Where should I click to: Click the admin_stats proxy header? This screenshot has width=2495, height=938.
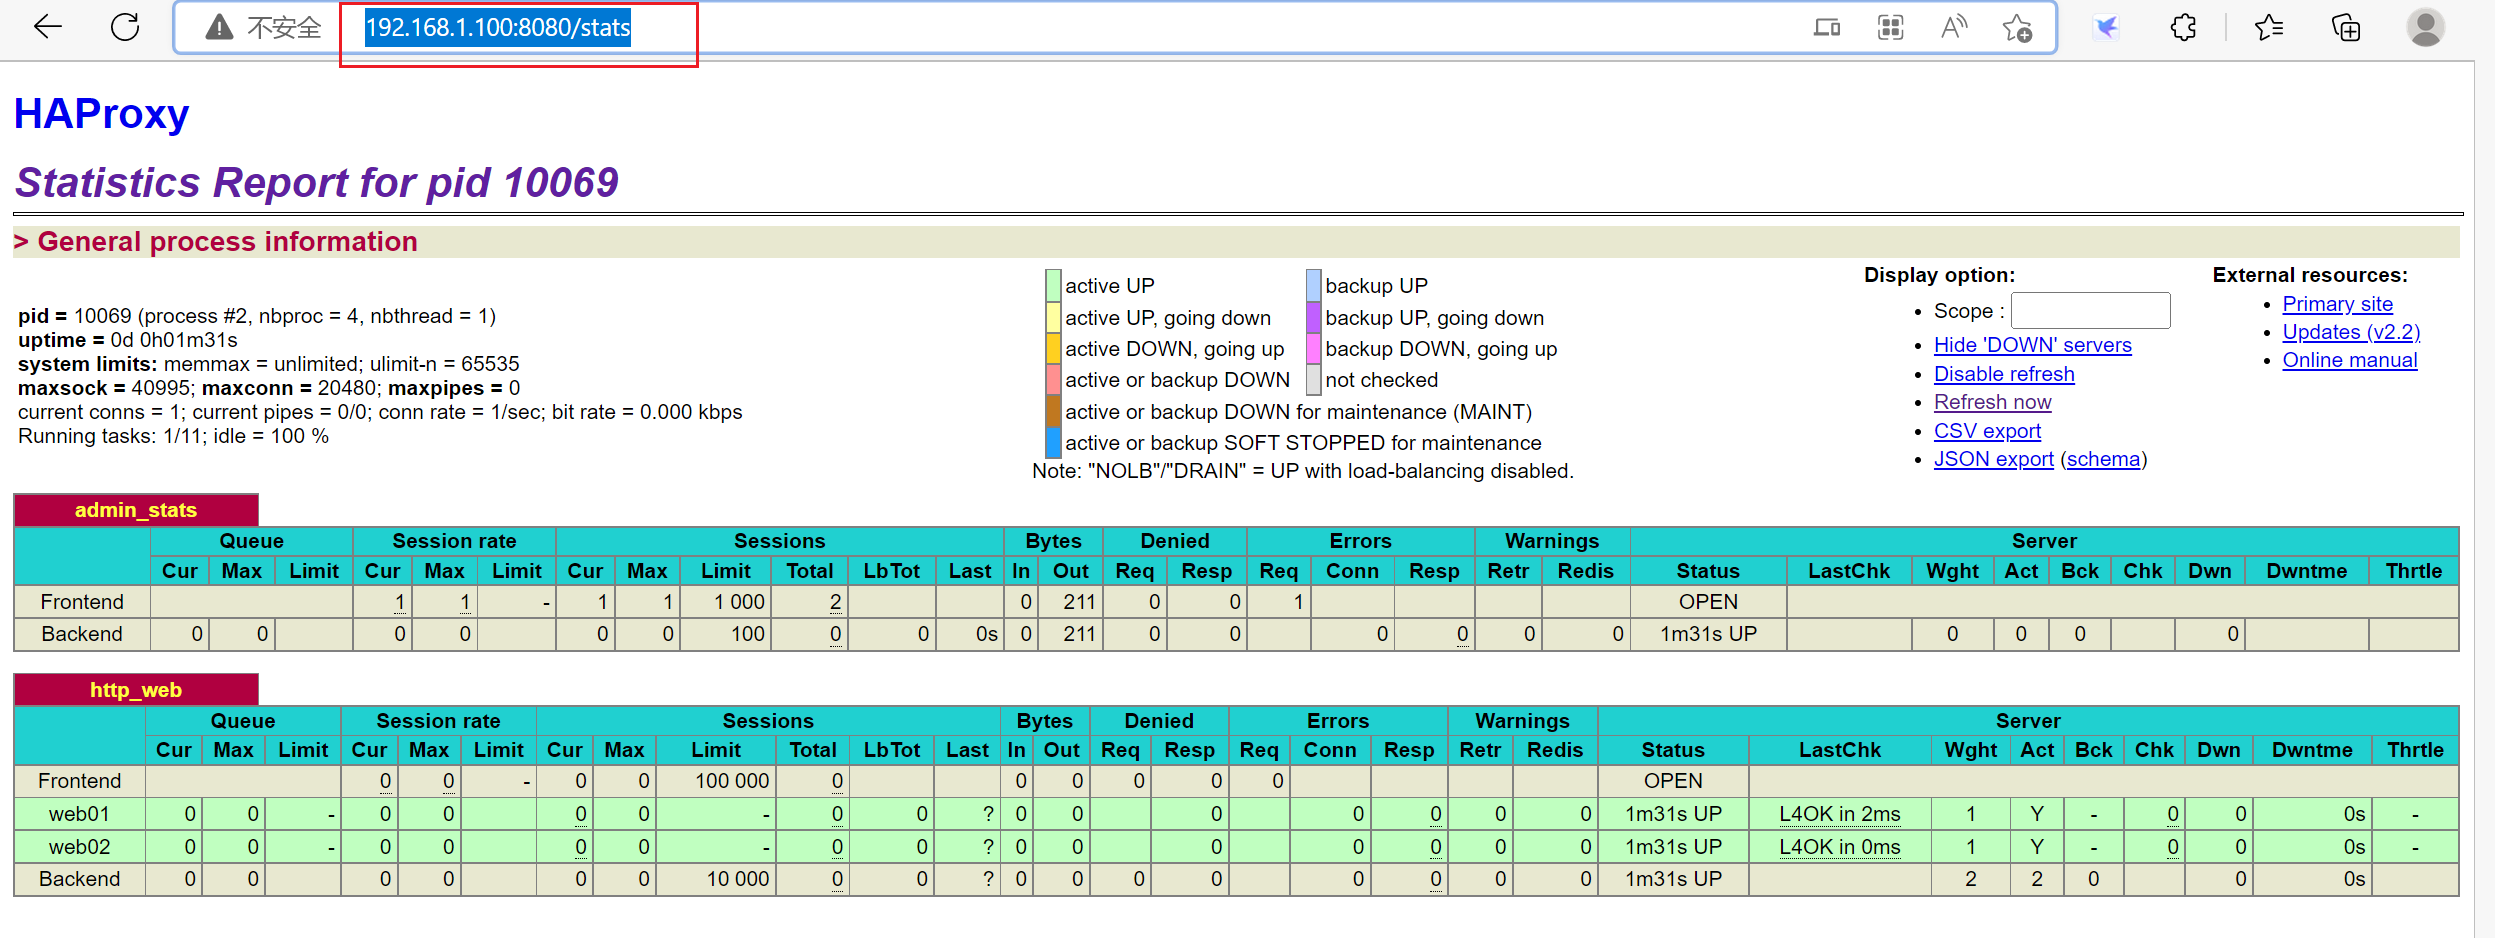pos(136,510)
